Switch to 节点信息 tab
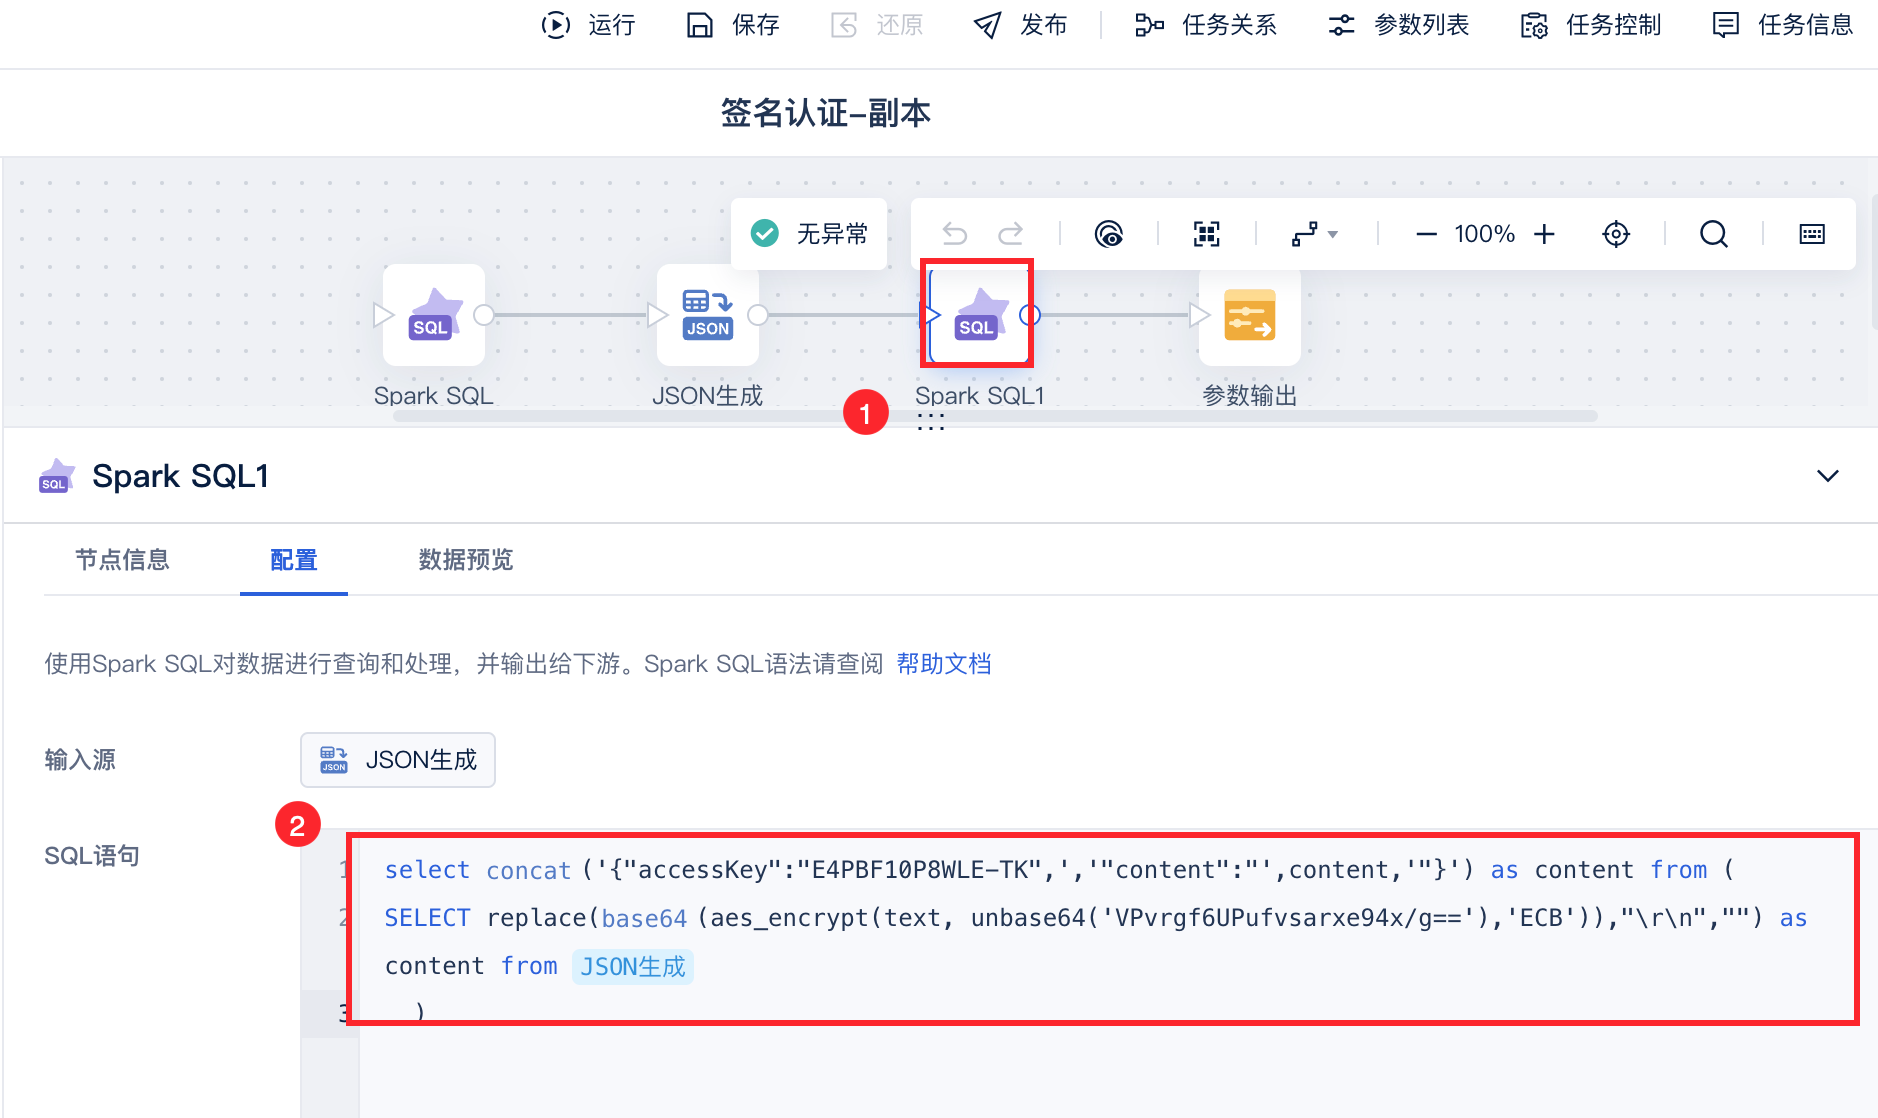 123,560
